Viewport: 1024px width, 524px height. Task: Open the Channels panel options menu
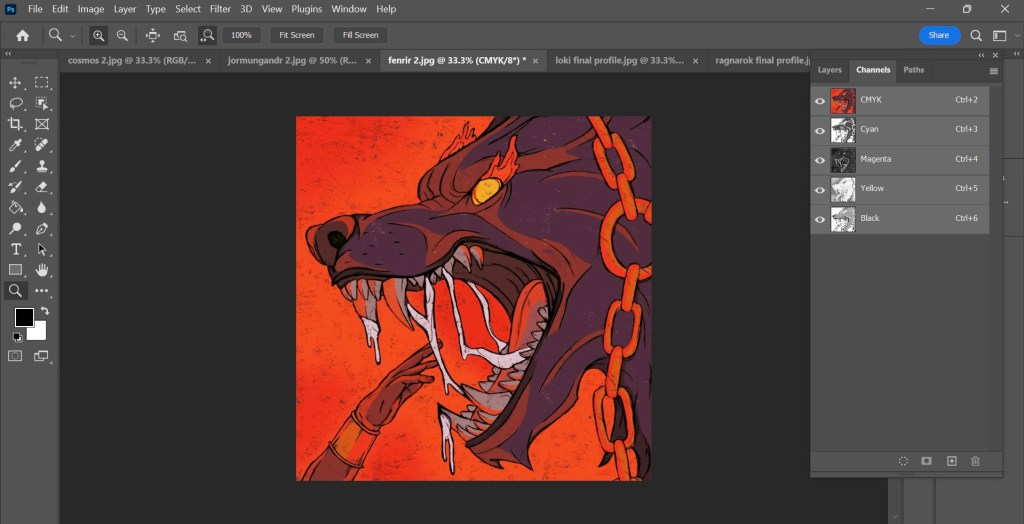tap(993, 71)
